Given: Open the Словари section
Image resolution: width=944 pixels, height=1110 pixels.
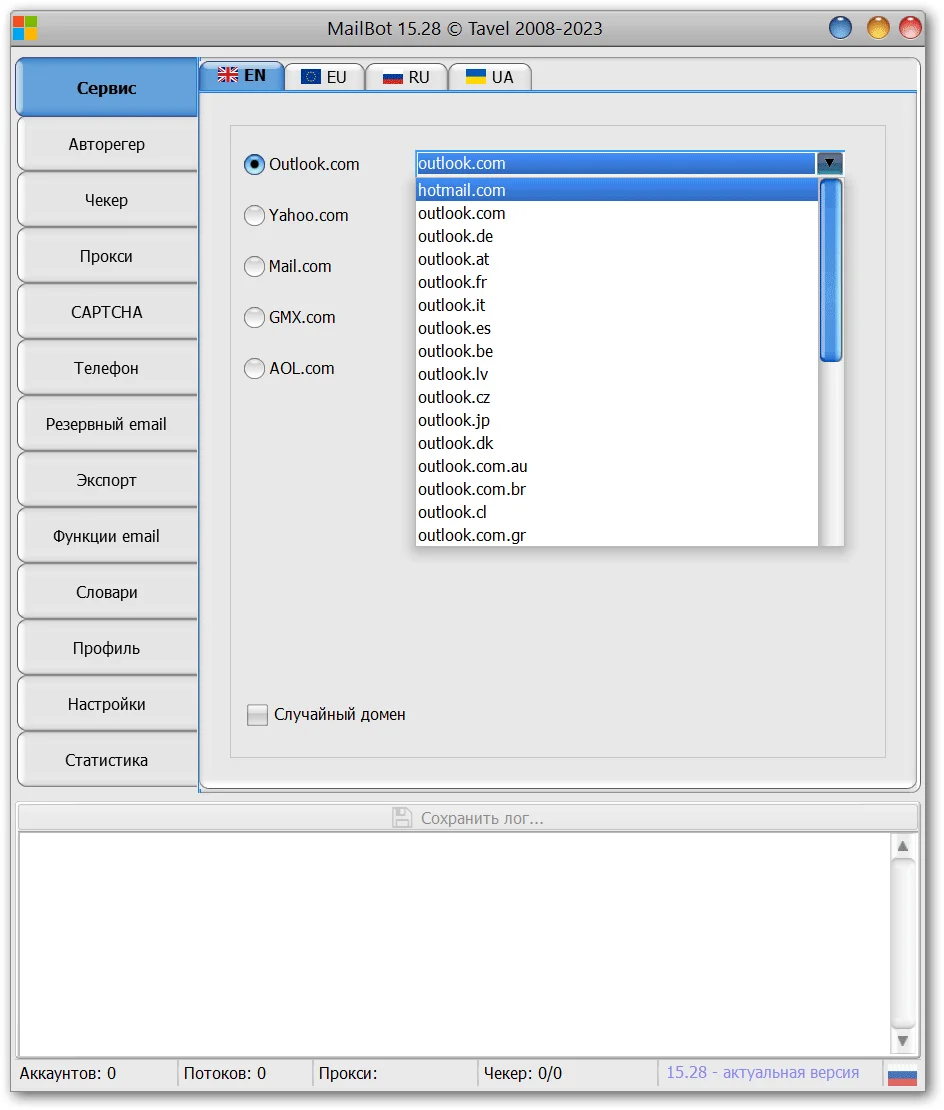Looking at the screenshot, I should point(107,592).
